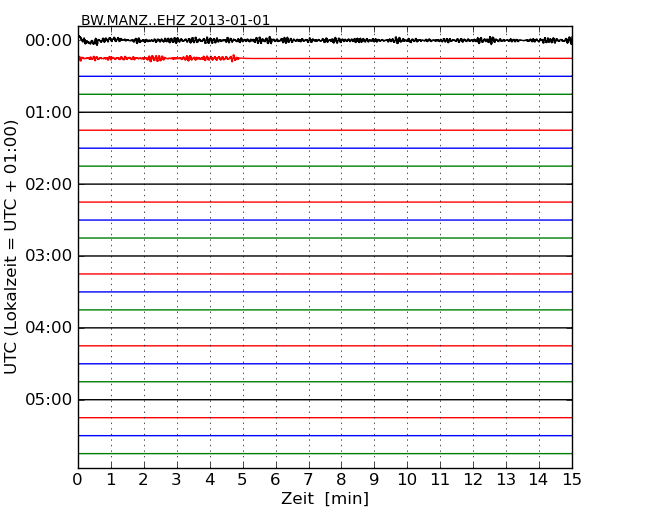Click the black seismogram trace at 00:00
Viewport: 650px width, 520px height.
click(x=325, y=40)
